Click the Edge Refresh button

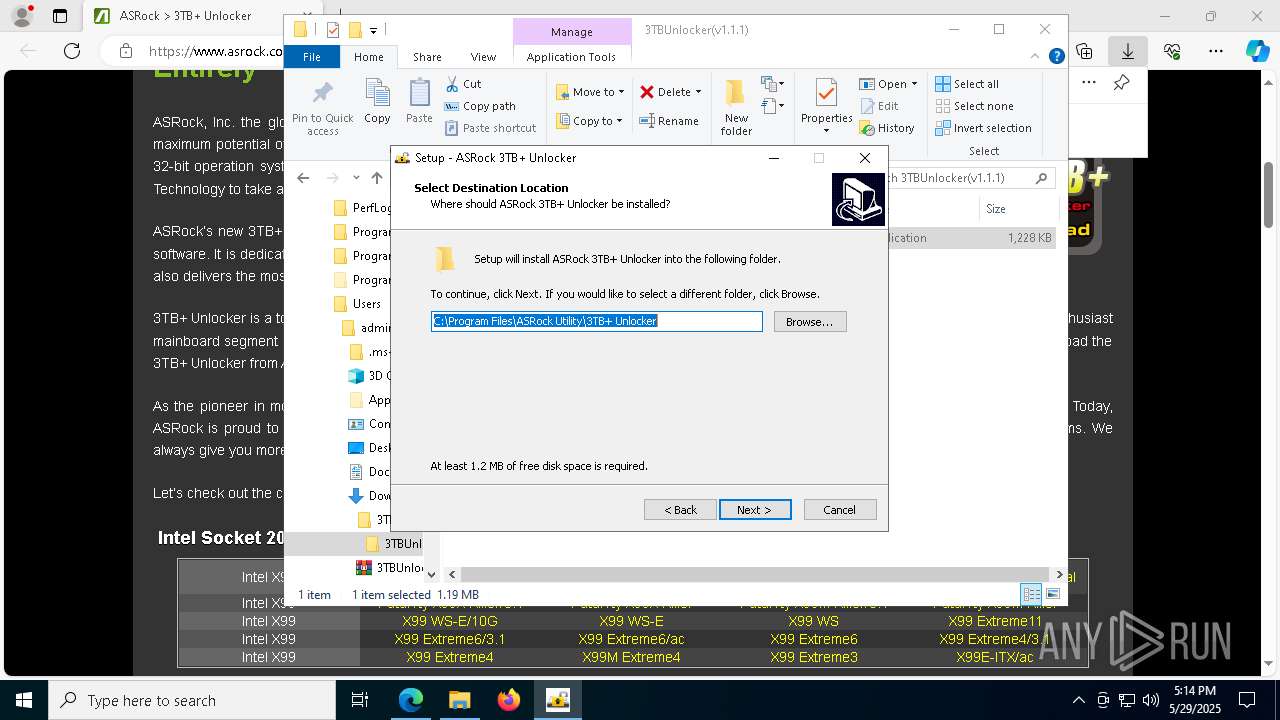72,51
